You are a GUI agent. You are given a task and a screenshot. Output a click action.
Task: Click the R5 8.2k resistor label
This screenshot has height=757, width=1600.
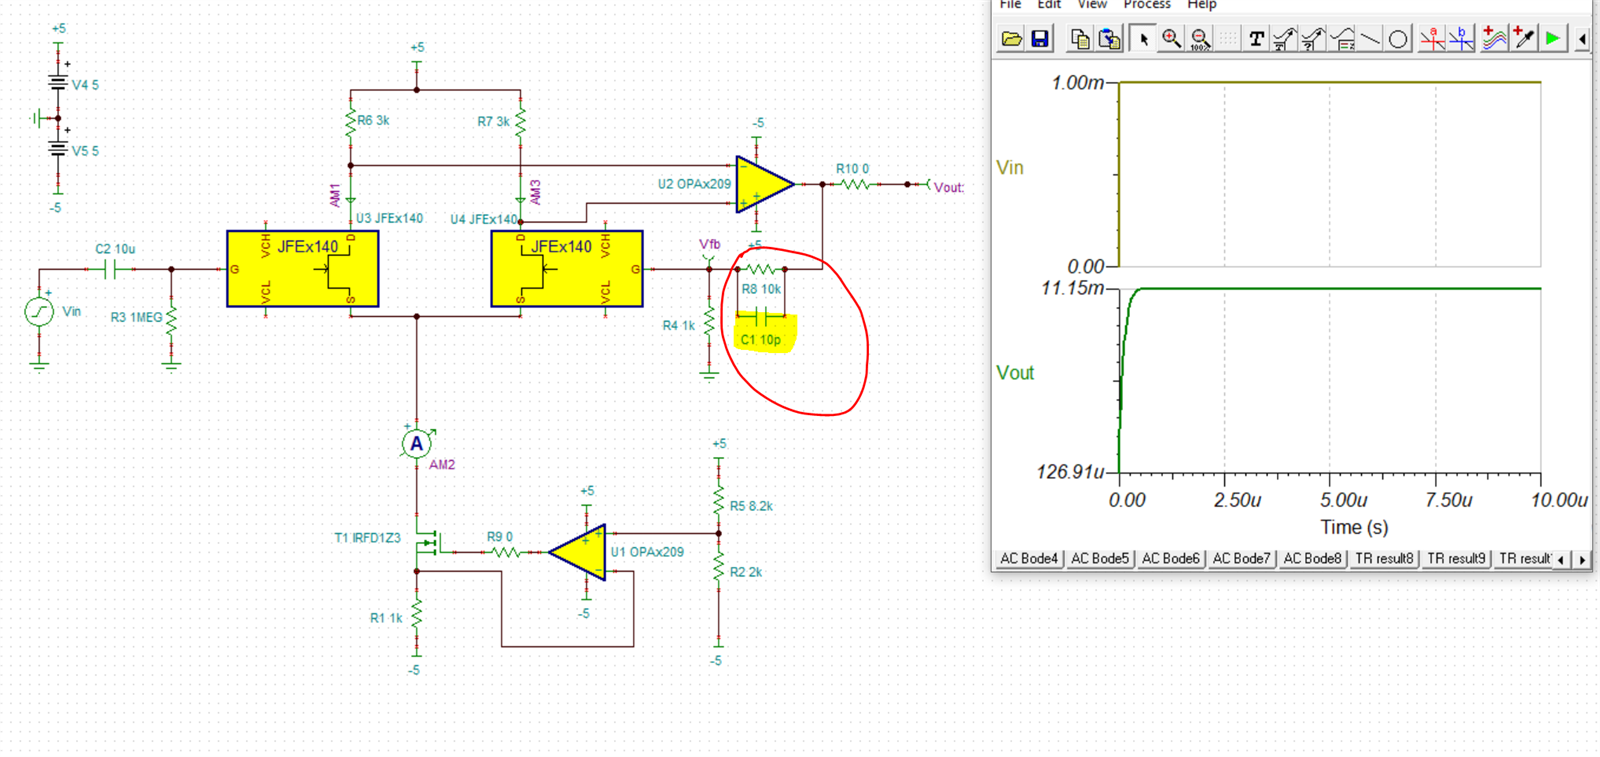[751, 506]
